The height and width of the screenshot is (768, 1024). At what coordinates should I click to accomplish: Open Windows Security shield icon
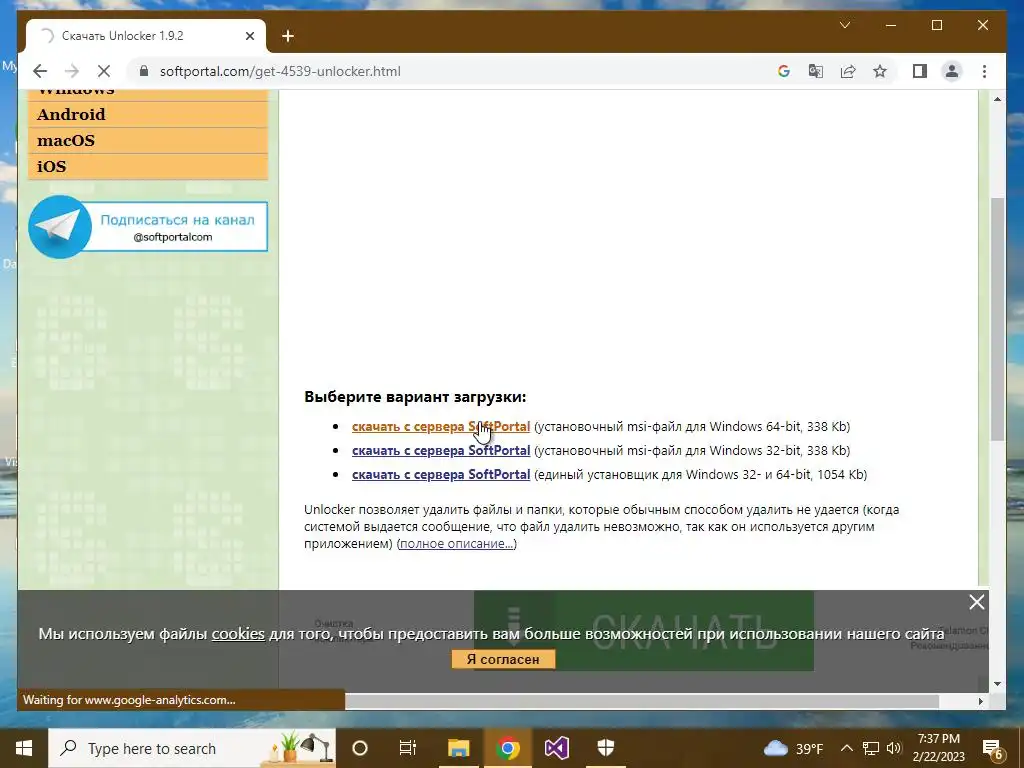point(605,748)
